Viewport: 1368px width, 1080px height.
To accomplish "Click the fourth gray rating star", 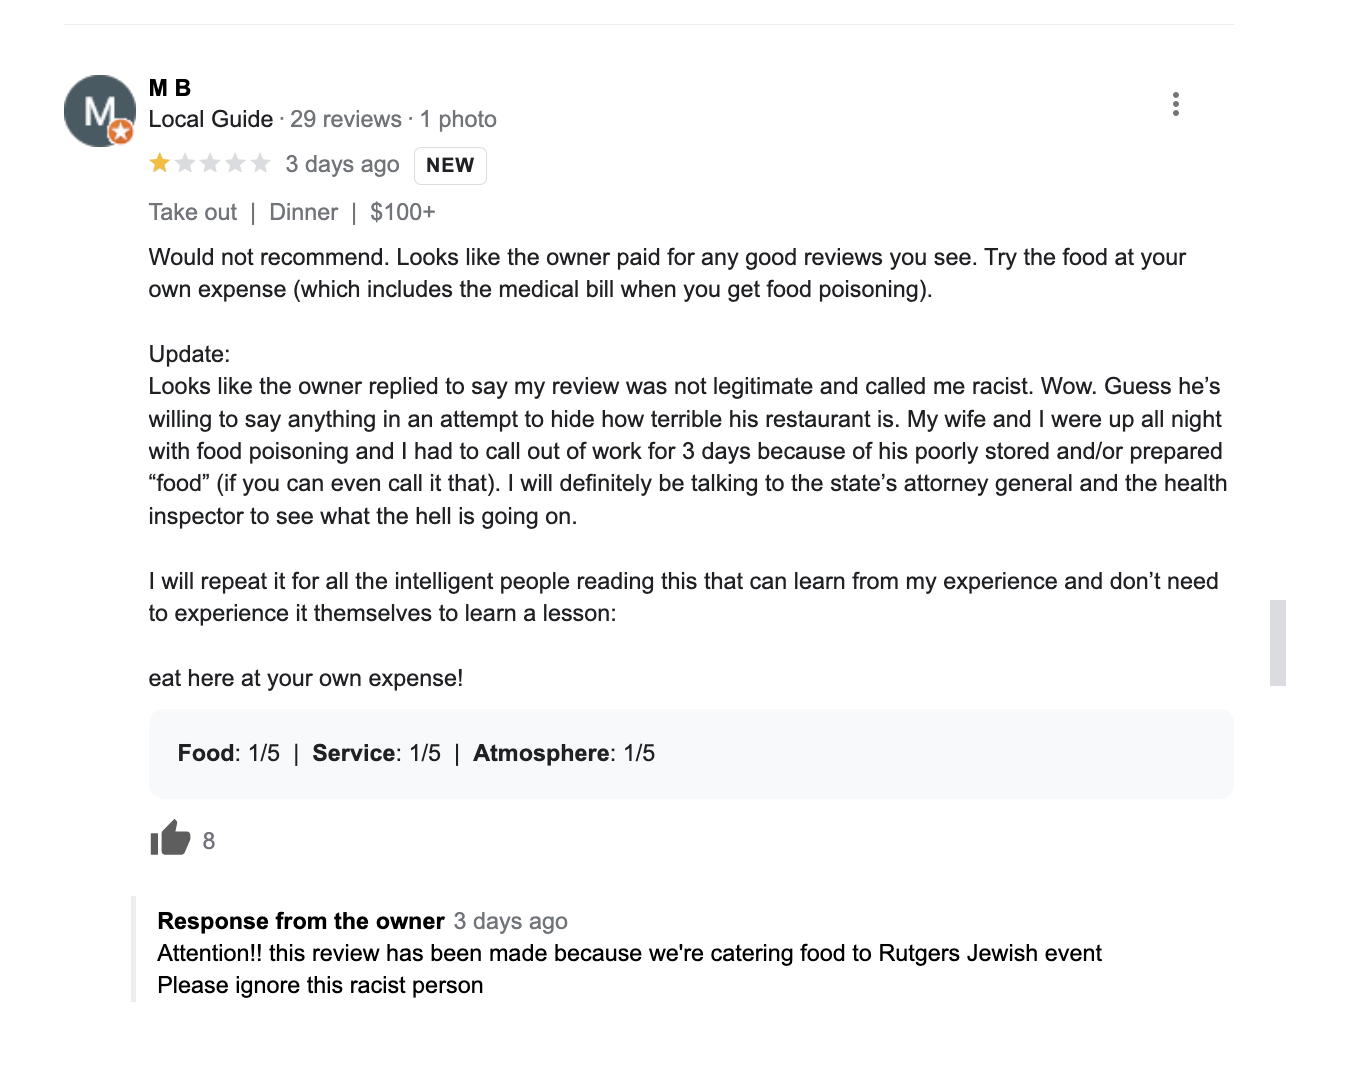I will (x=235, y=163).
